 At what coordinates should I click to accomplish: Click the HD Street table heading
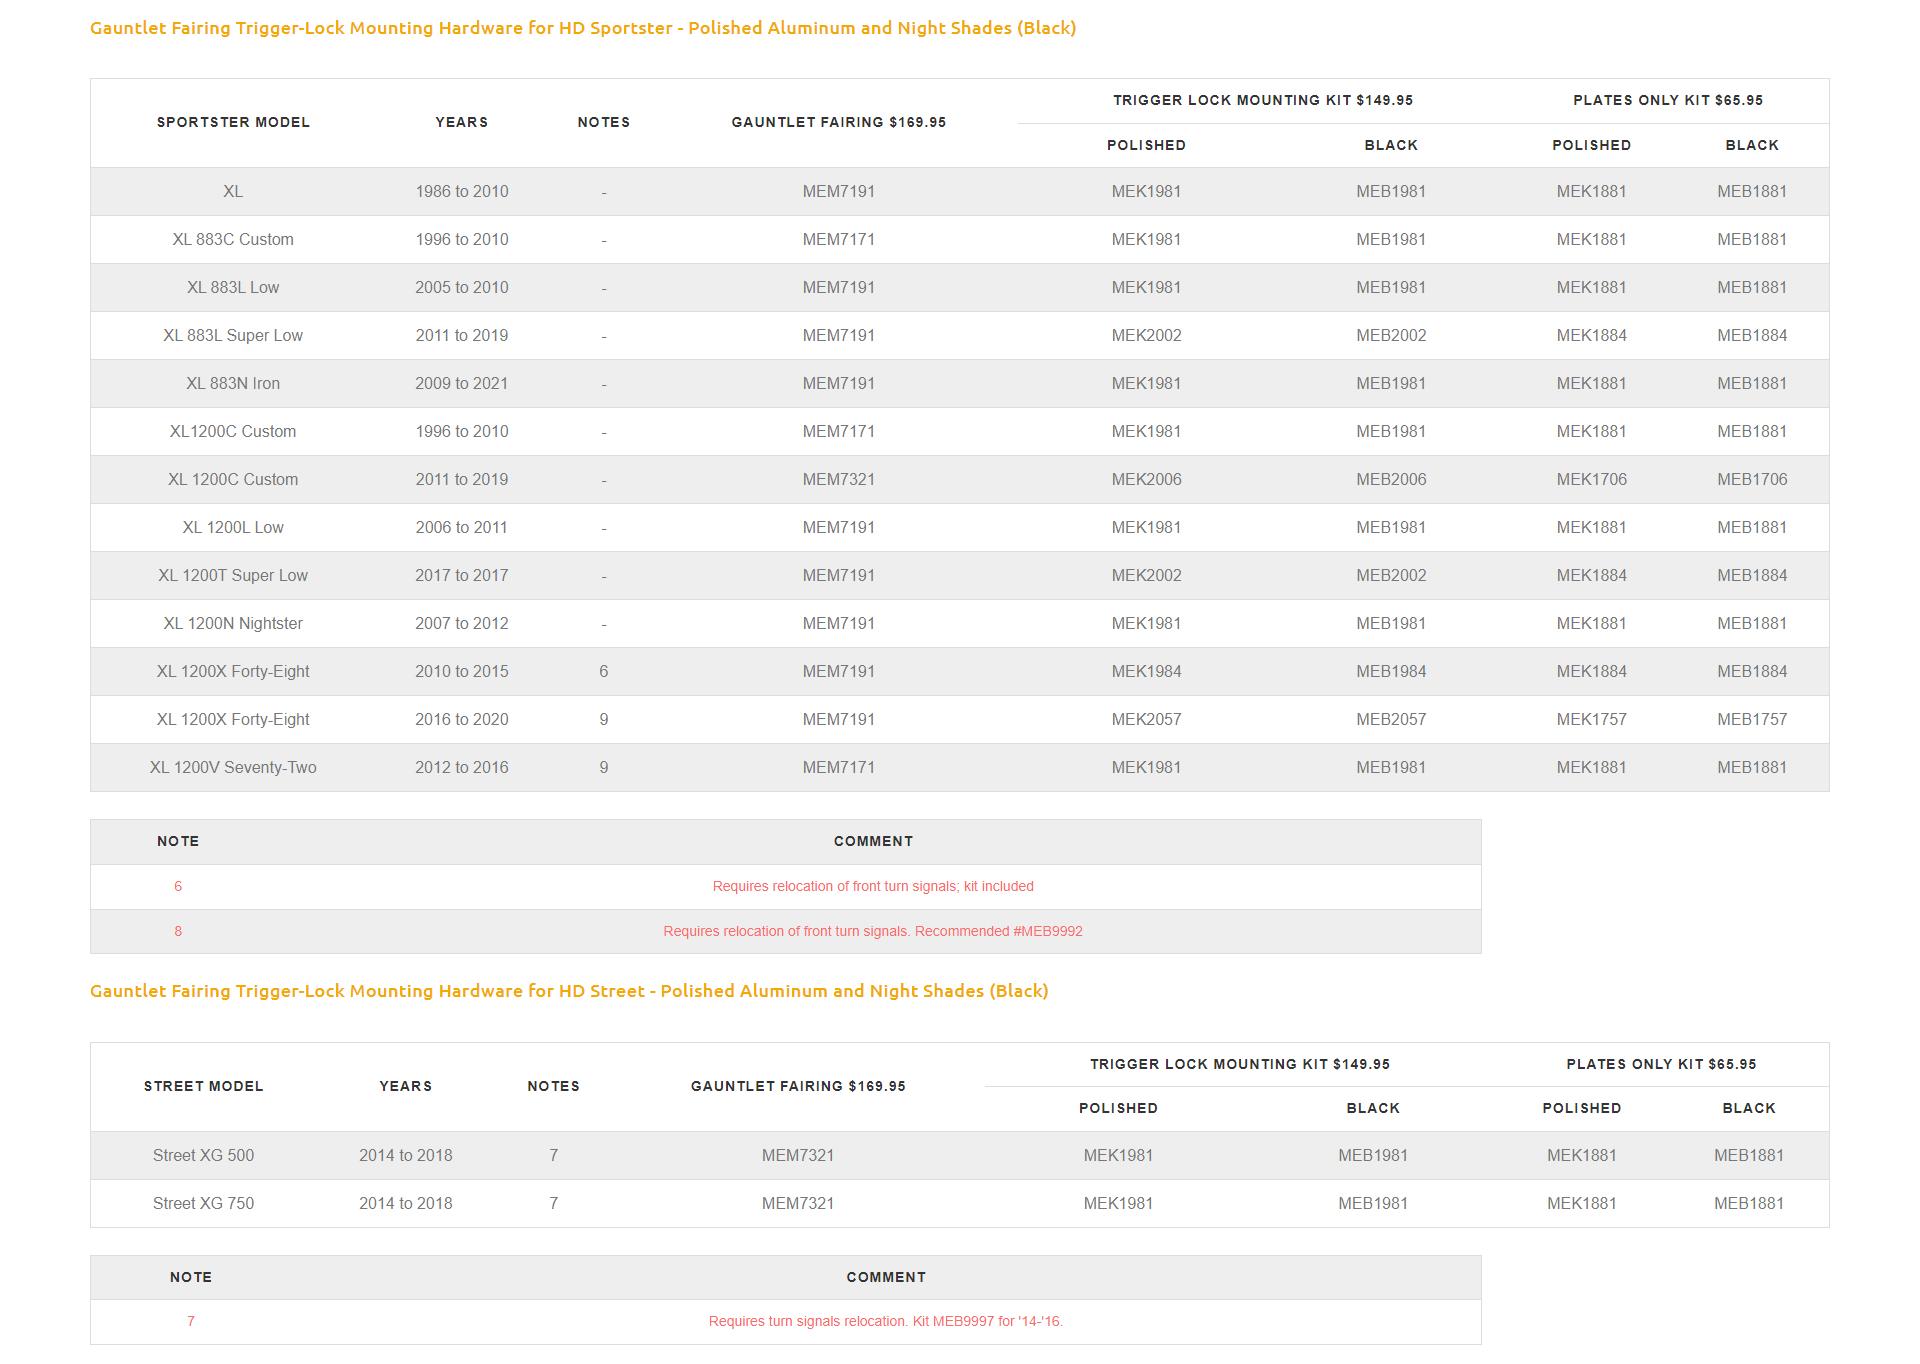(x=569, y=991)
